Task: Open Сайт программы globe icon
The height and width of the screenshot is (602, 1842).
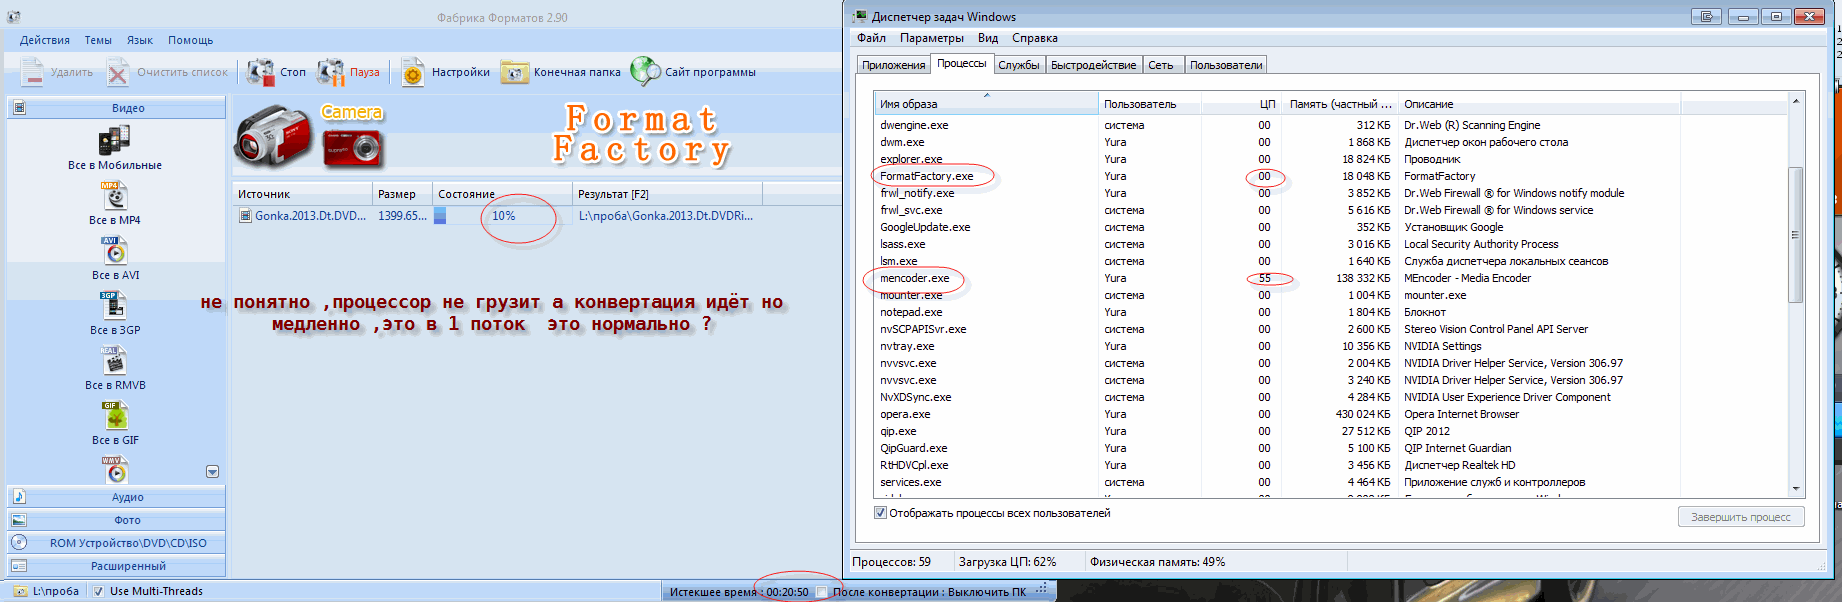Action: pos(645,71)
